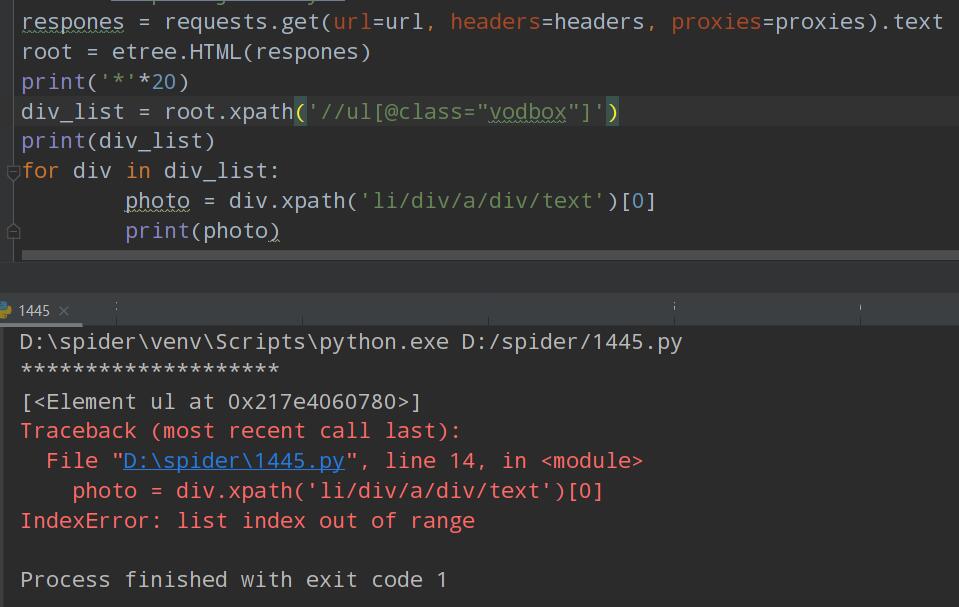
Task: Open the D:\spider\1445.py traceback link
Action: coord(233,461)
